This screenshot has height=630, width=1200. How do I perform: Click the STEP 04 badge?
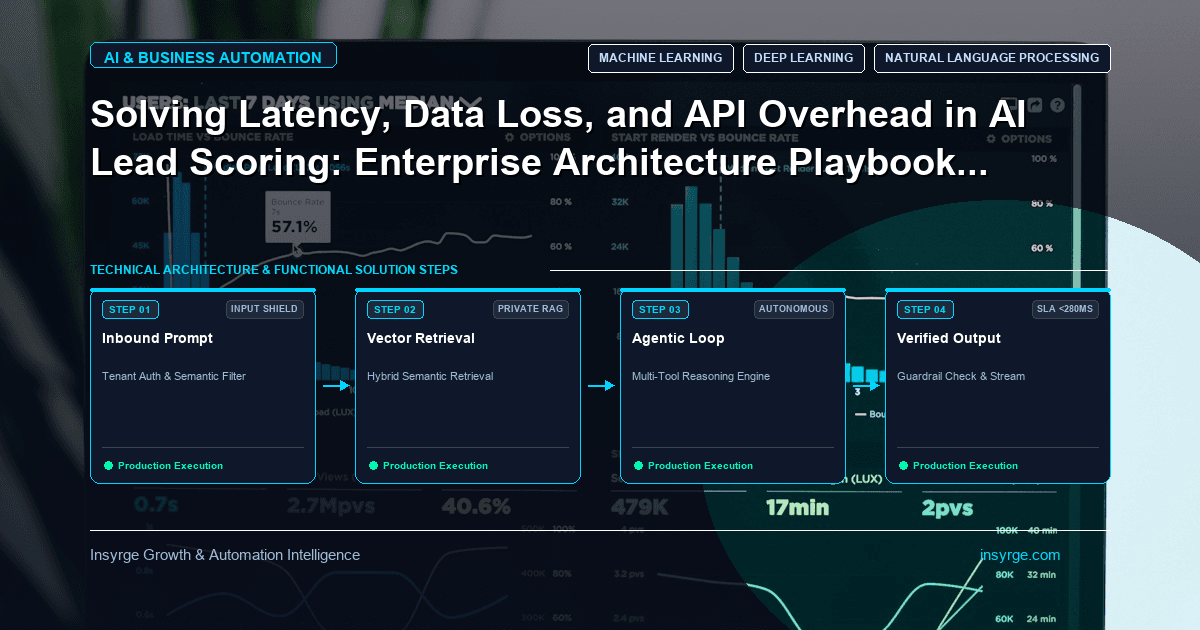(925, 309)
